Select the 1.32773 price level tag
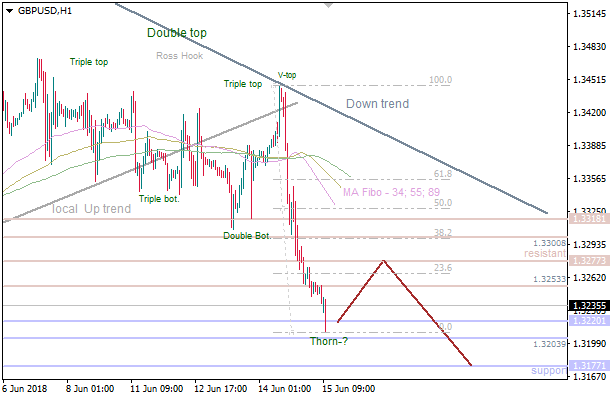Viewport: 610px width, 400px height. [x=585, y=261]
